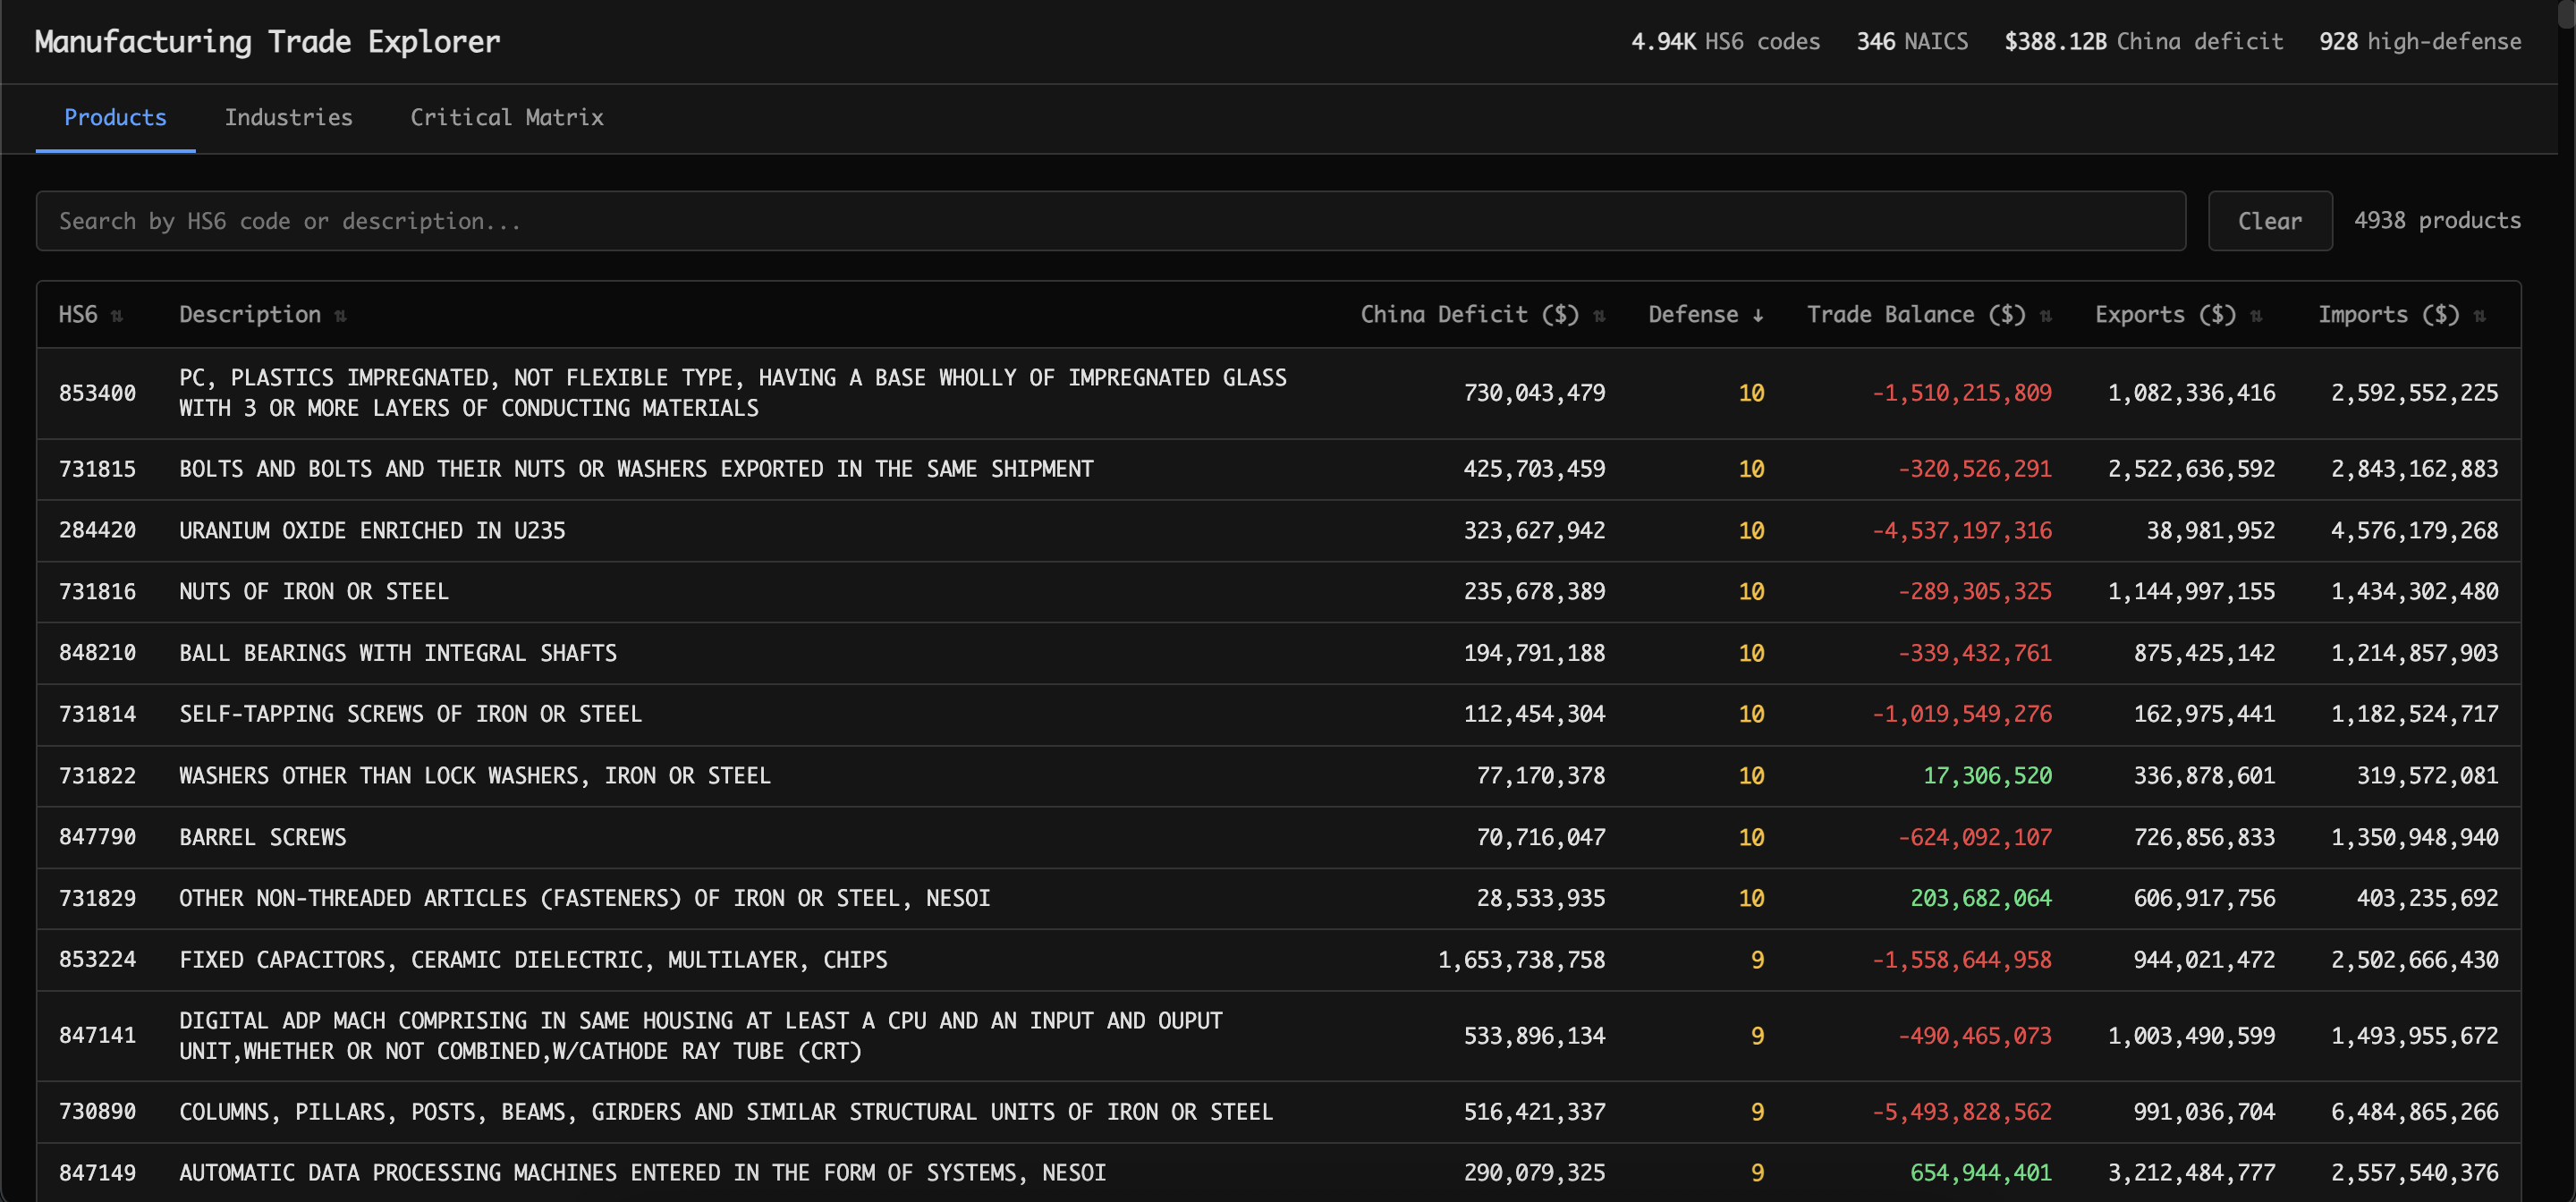Viewport: 2576px width, 1202px height.
Task: Click sort icon beside Description header
Action: point(340,316)
